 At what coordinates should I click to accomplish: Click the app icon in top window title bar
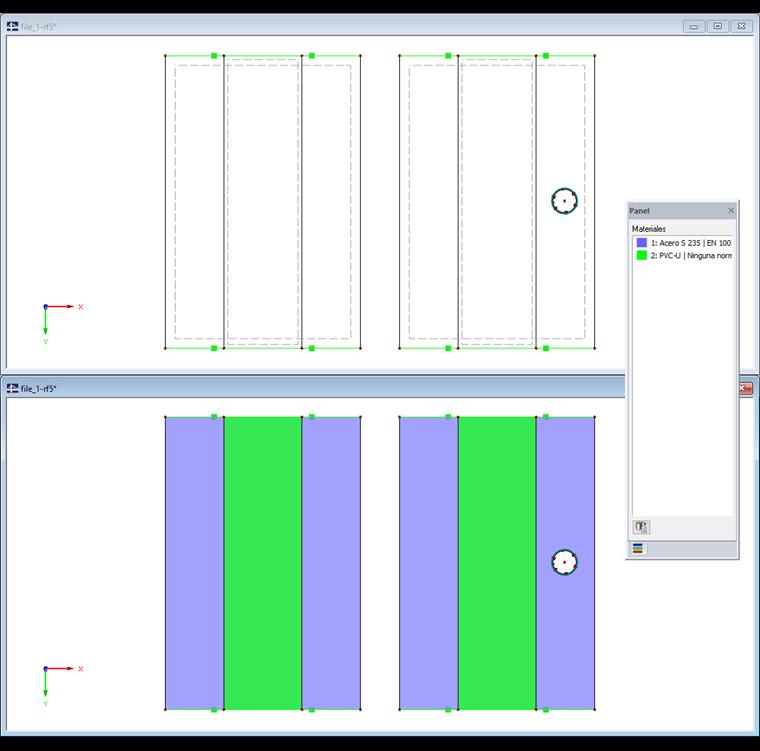pyautogui.click(x=13, y=26)
